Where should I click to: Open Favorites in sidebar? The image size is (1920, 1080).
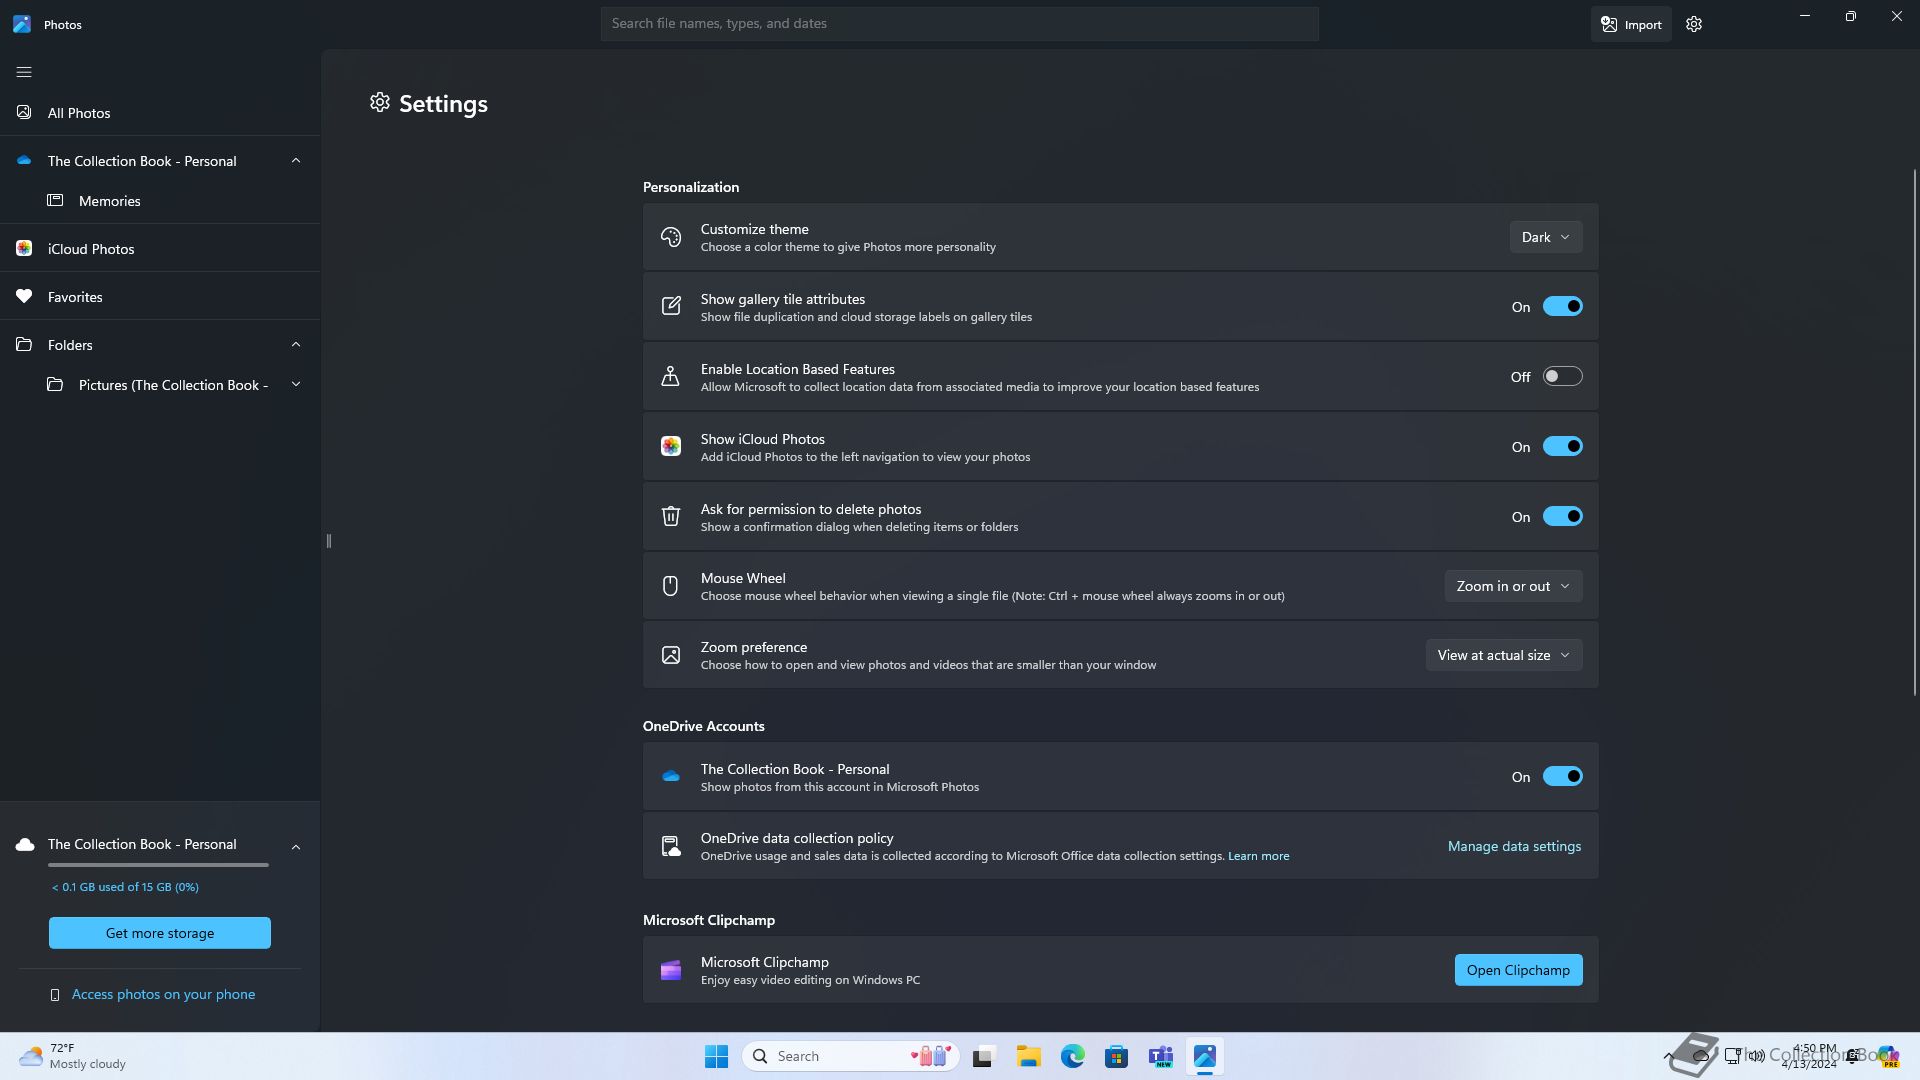coord(160,297)
